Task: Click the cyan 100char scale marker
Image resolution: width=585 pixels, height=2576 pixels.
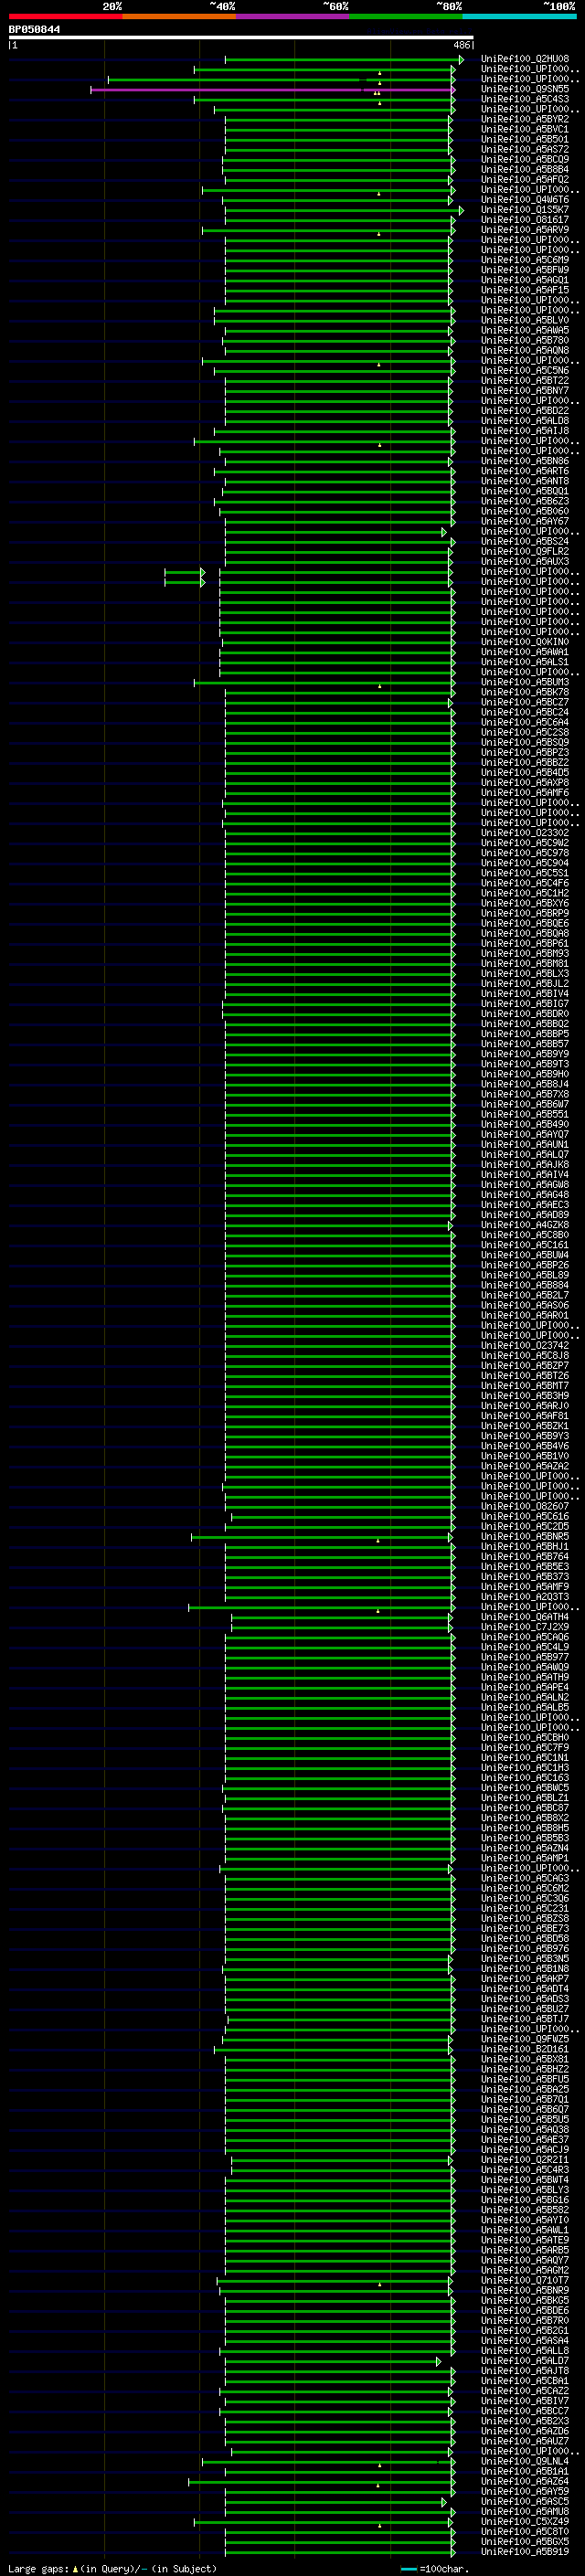Action: pos(409,2570)
